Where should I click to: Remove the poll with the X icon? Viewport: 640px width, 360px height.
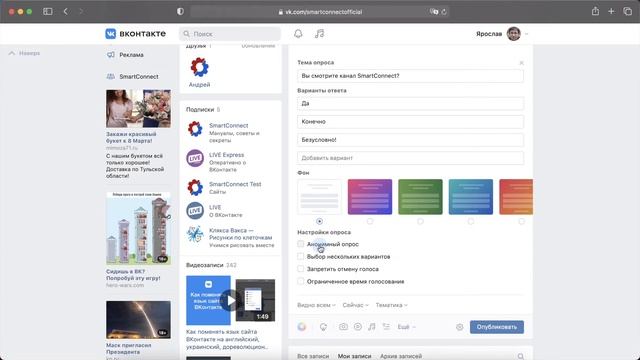click(x=521, y=63)
